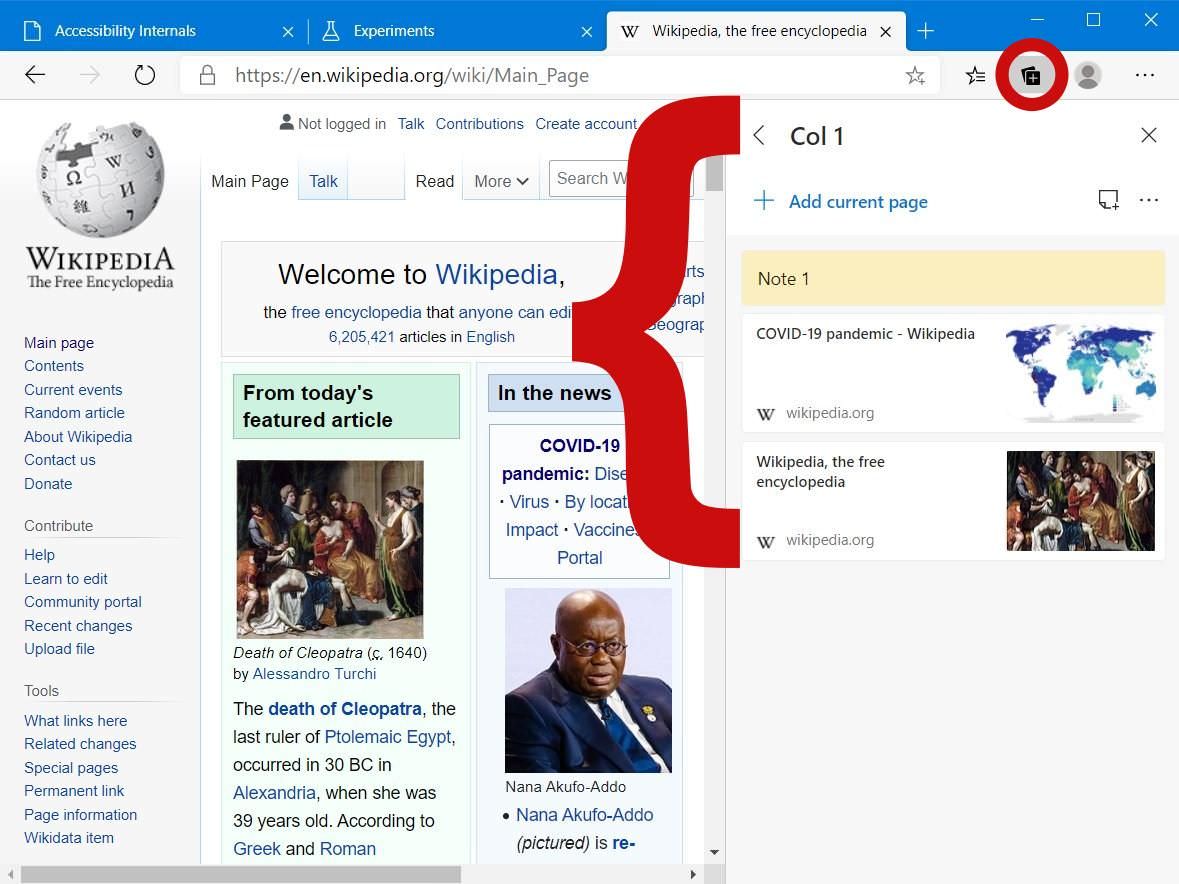Add a new note icon in collection
1179x884 pixels.
point(1108,200)
